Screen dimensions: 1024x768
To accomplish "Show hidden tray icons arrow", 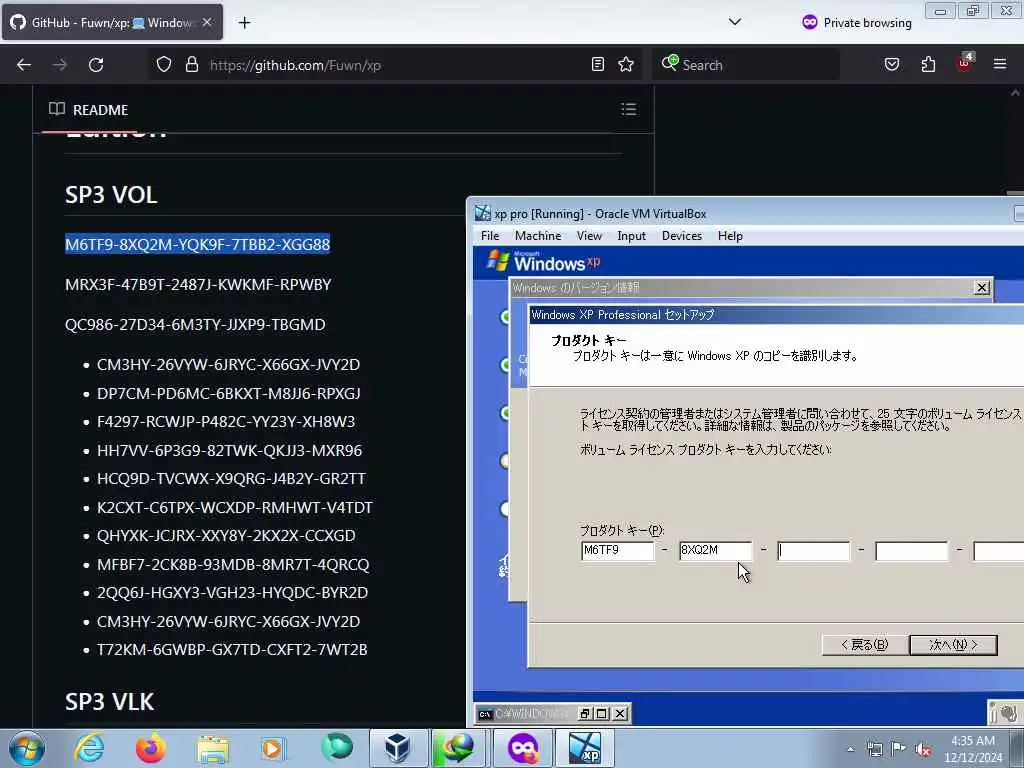I will 850,749.
